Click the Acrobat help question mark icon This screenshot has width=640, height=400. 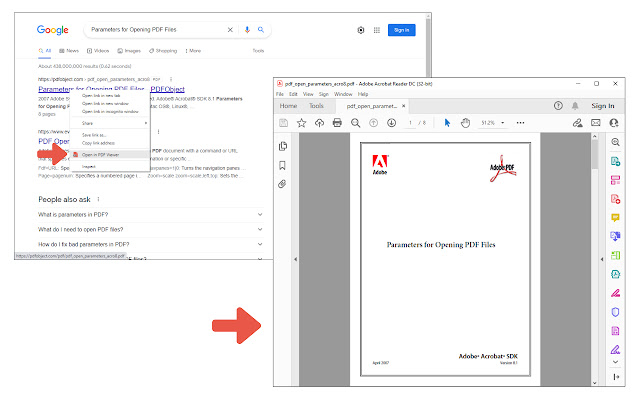coord(558,106)
